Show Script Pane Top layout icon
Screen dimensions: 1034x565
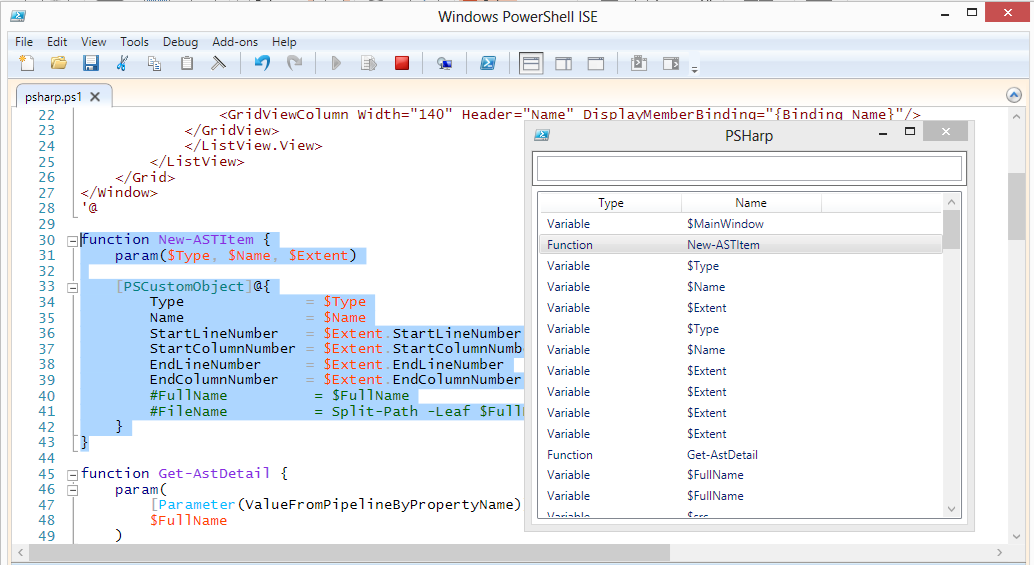531,63
